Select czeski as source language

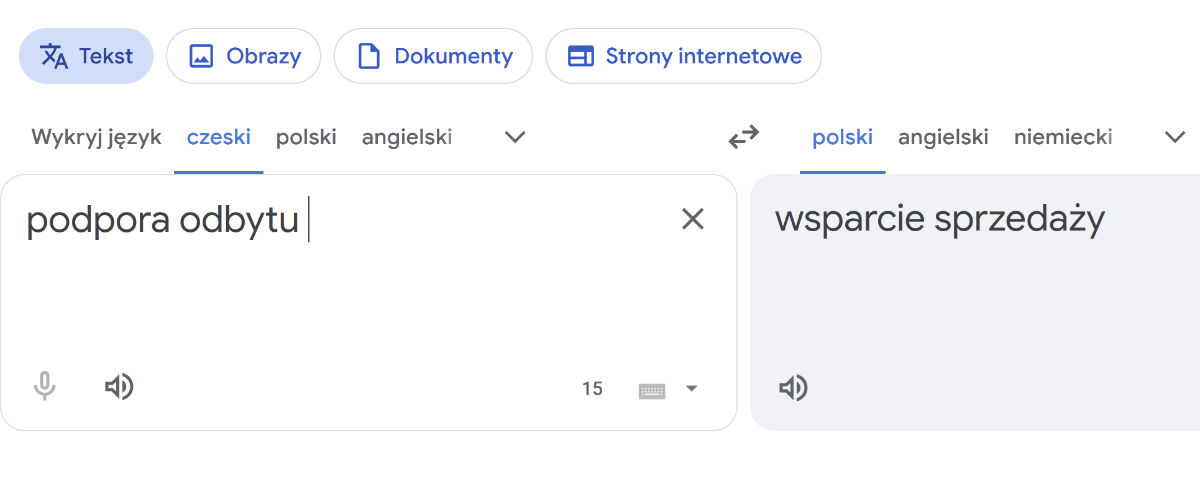point(219,137)
